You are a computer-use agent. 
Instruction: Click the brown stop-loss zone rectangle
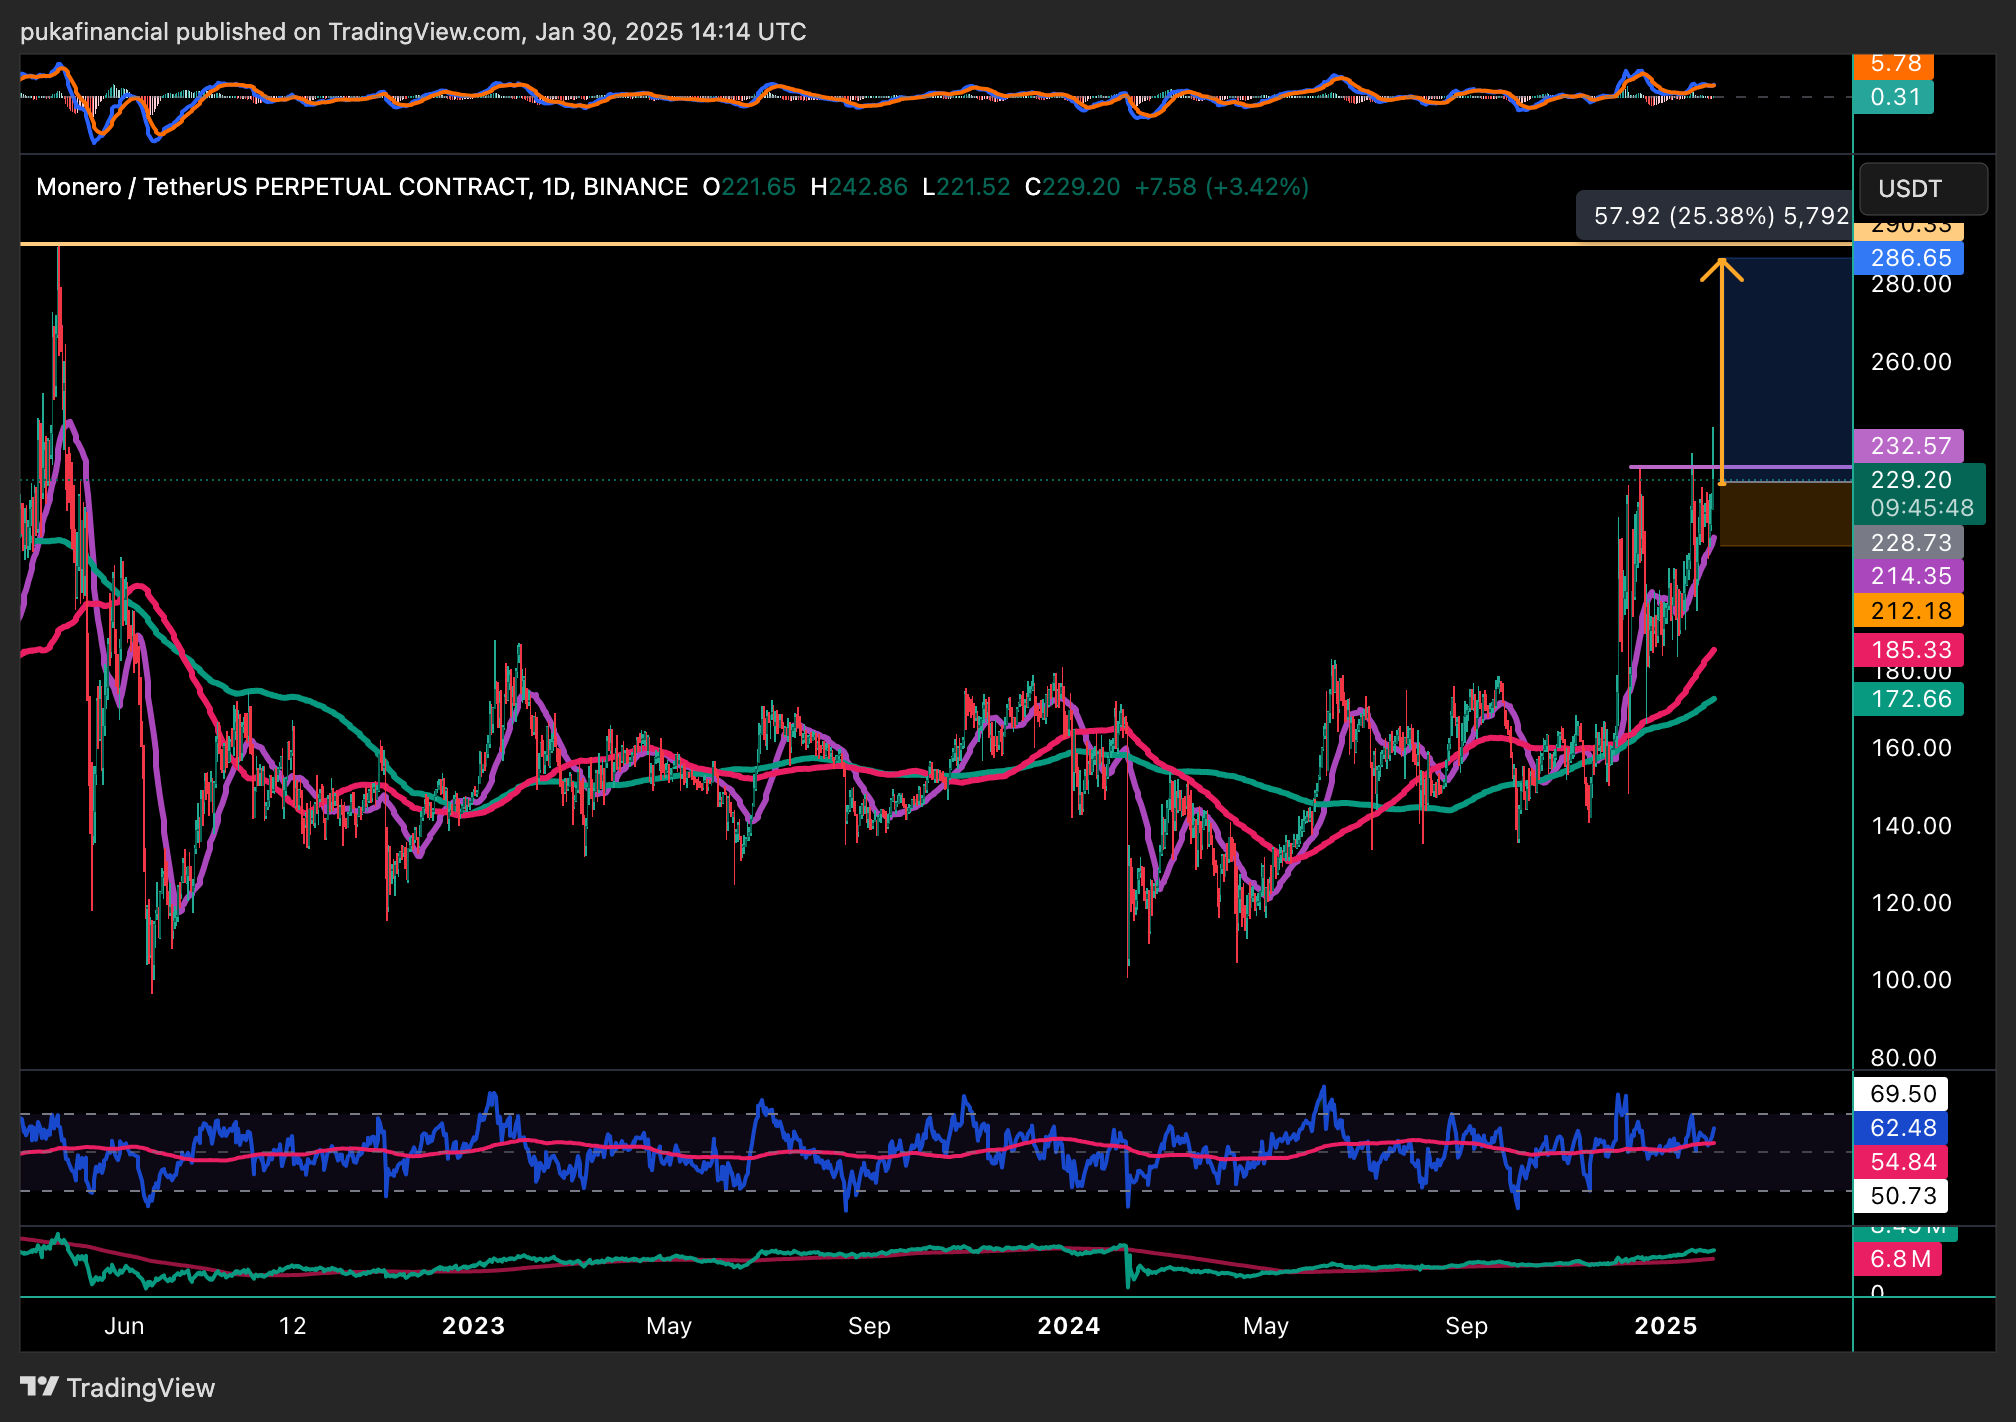click(x=1786, y=515)
